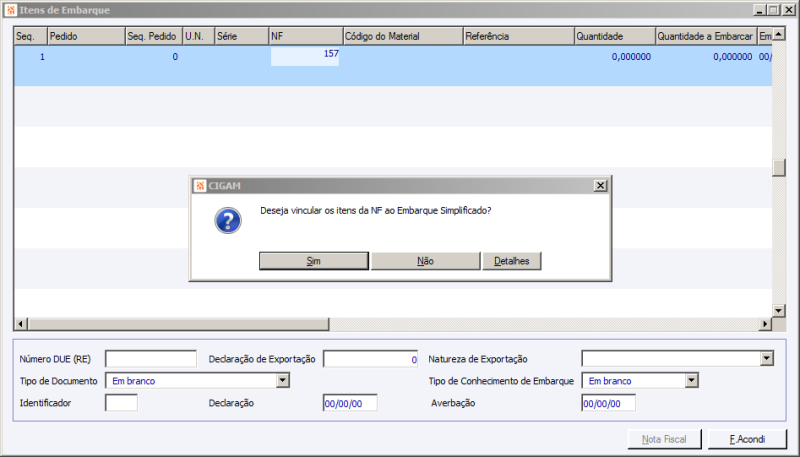The height and width of the screenshot is (457, 800).
Task: Click the vertical scrollbar thumb
Action: (x=779, y=168)
